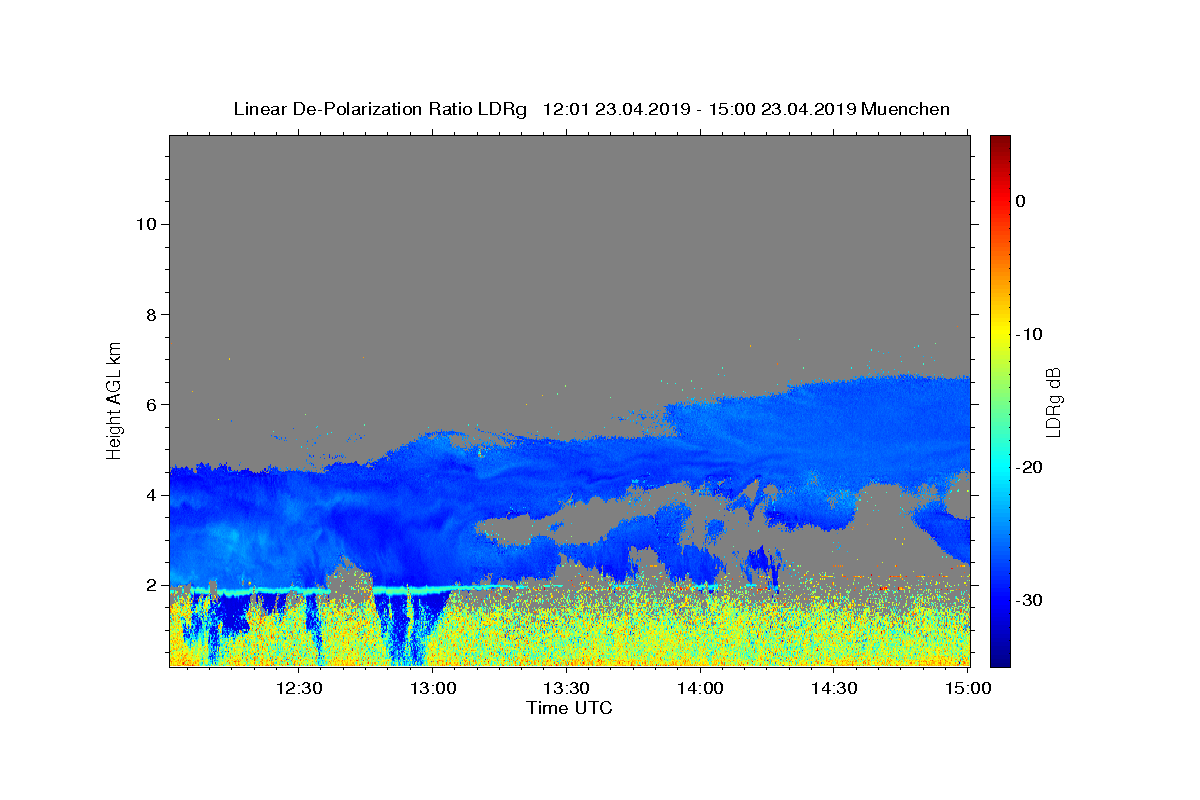1200x800 pixels.
Task: Click the yellow noisy boundary layer at 14:00
Action: pyautogui.click(x=700, y=630)
